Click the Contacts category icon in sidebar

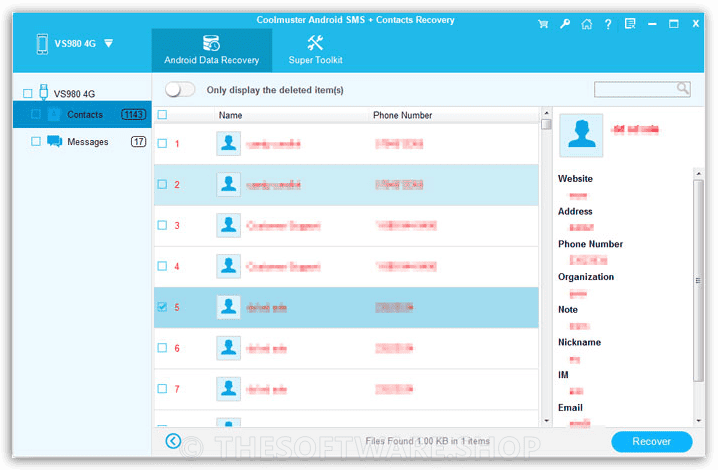click(x=54, y=114)
